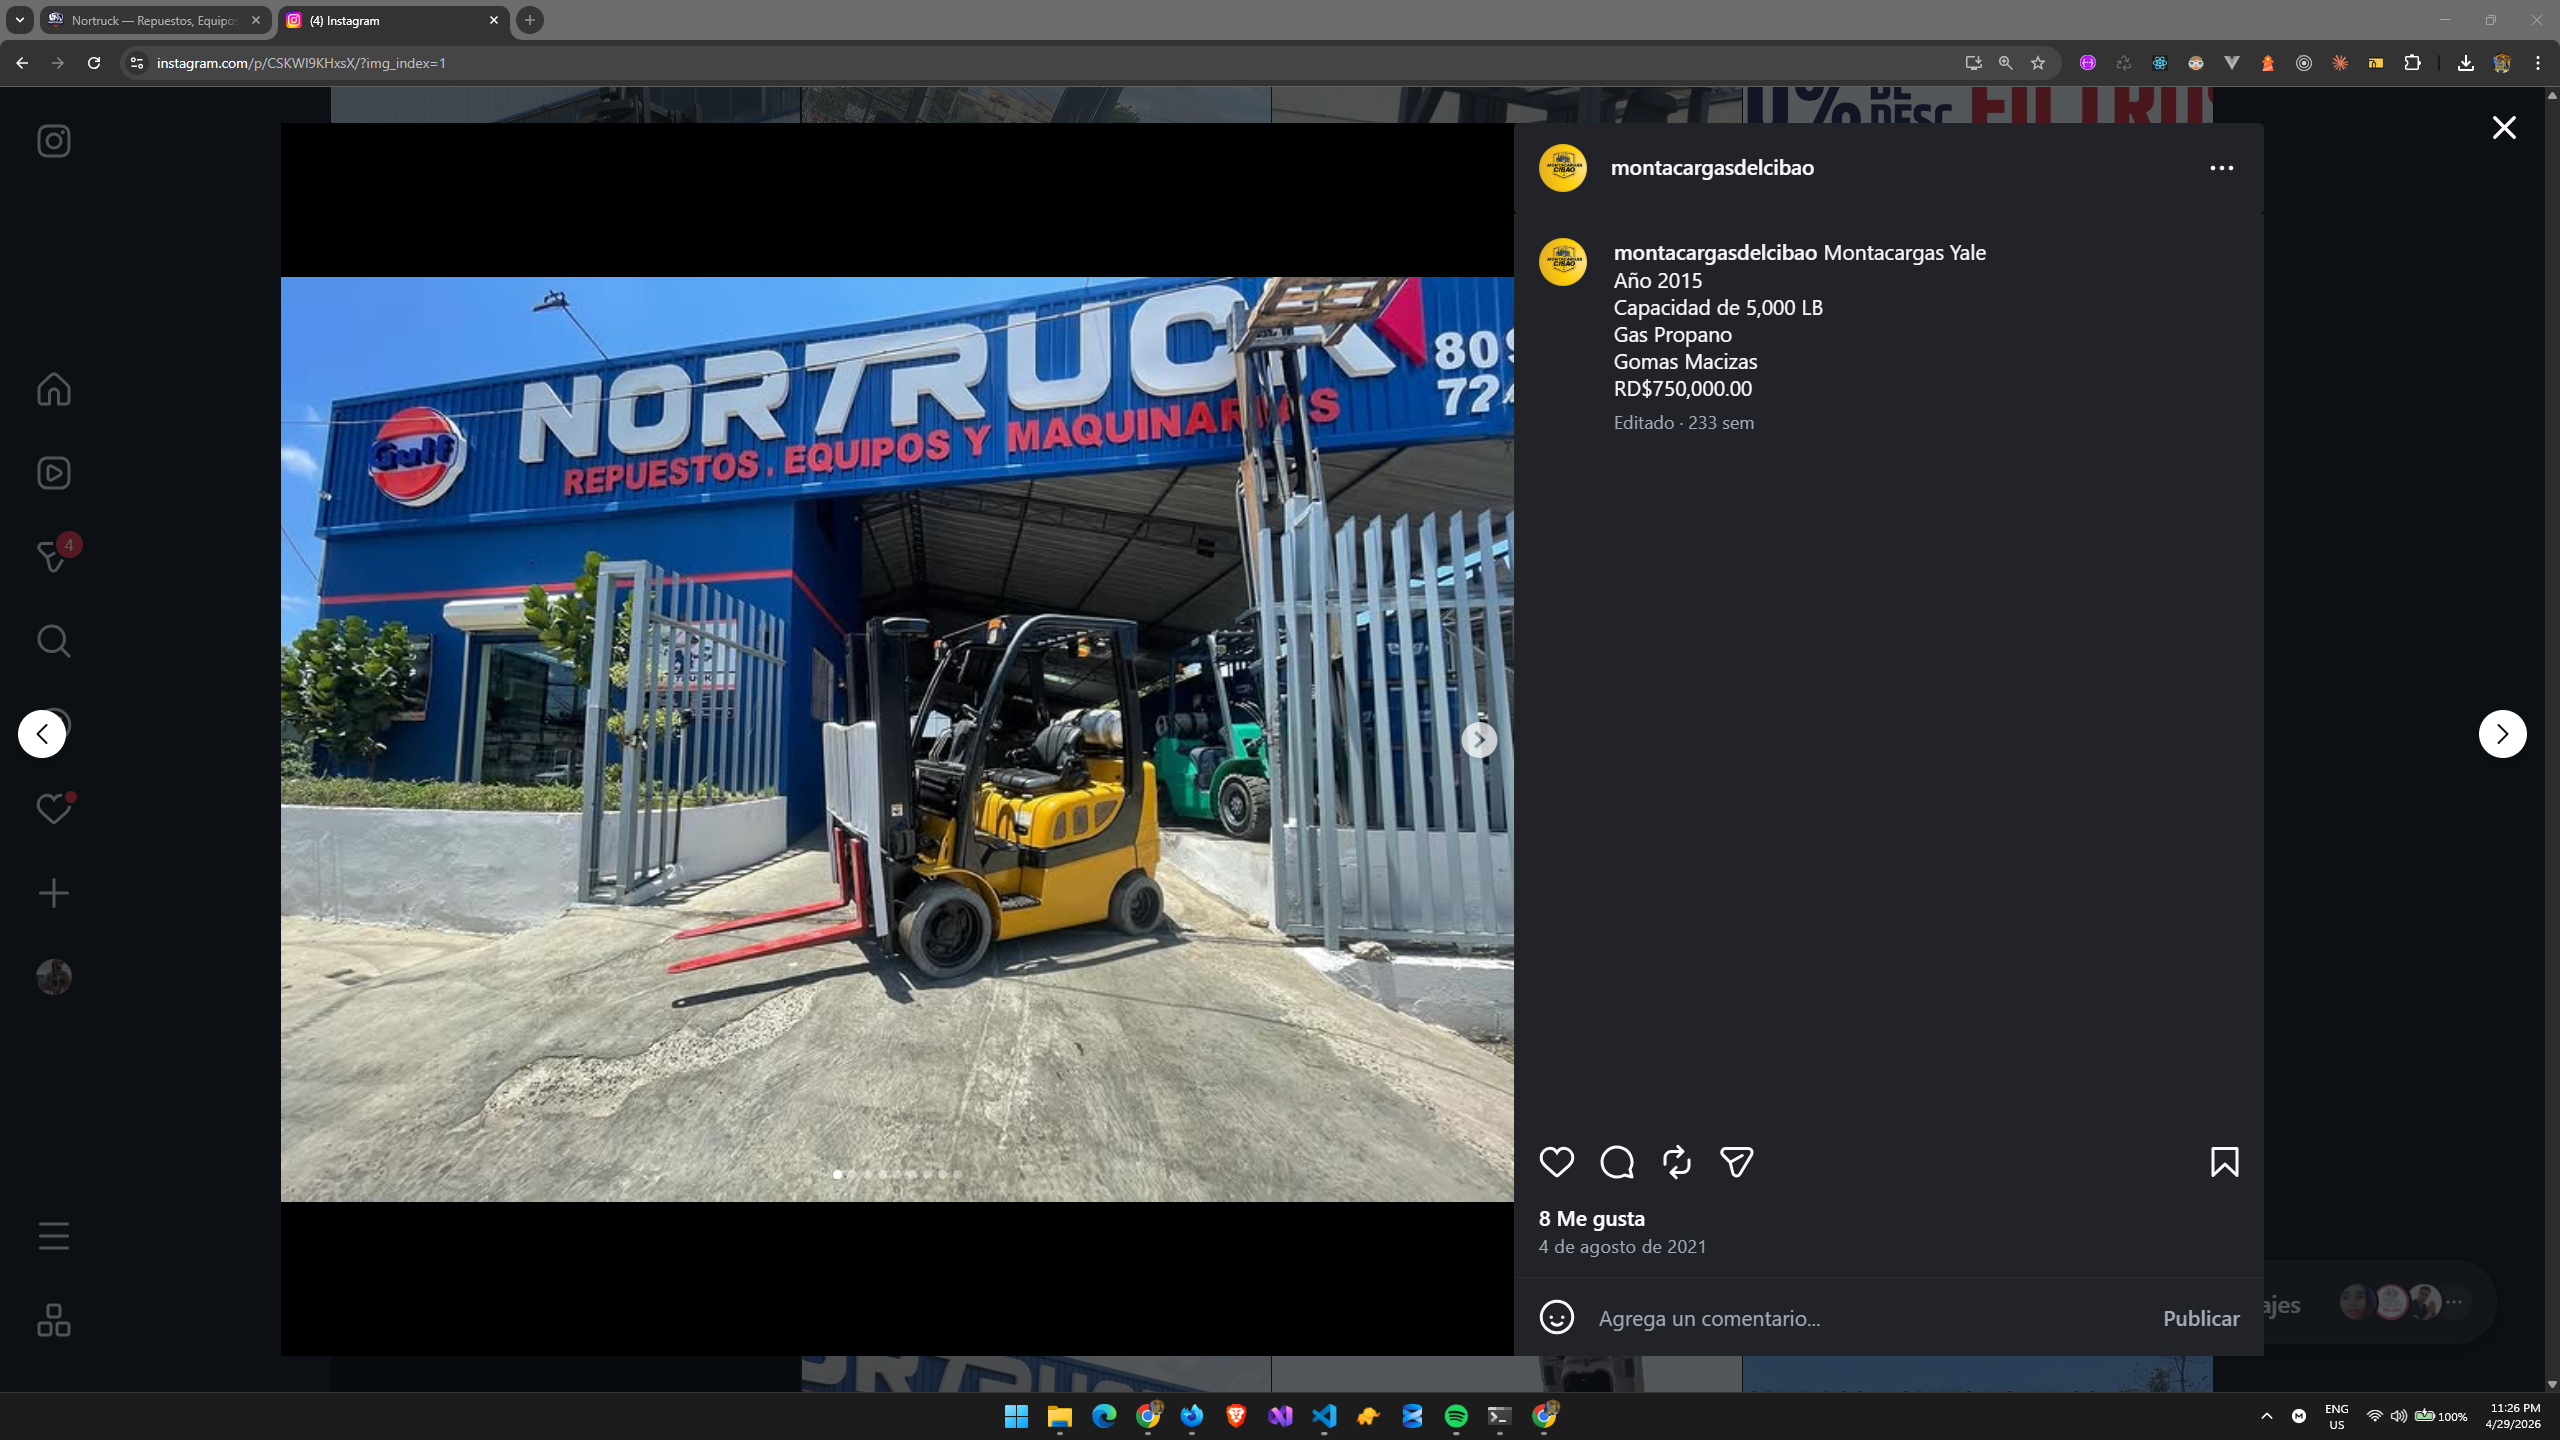View site information icon in address bar
Screen dimensions: 2560x1440
(x=137, y=63)
